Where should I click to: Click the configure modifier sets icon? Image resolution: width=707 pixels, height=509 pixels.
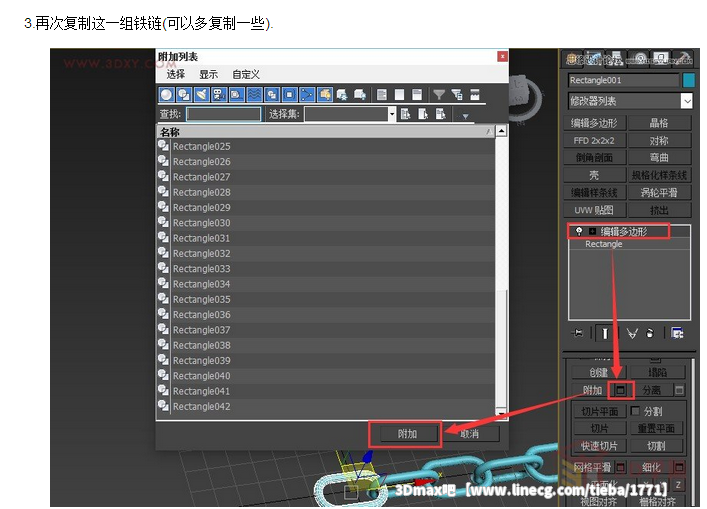[x=677, y=333]
